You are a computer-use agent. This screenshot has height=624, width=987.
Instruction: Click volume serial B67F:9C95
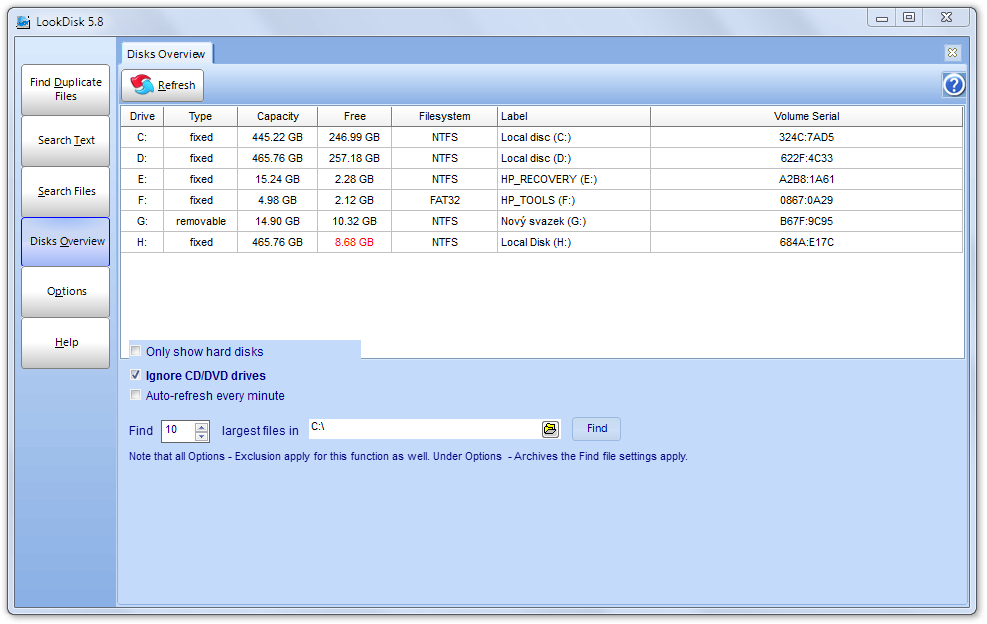tap(806, 222)
